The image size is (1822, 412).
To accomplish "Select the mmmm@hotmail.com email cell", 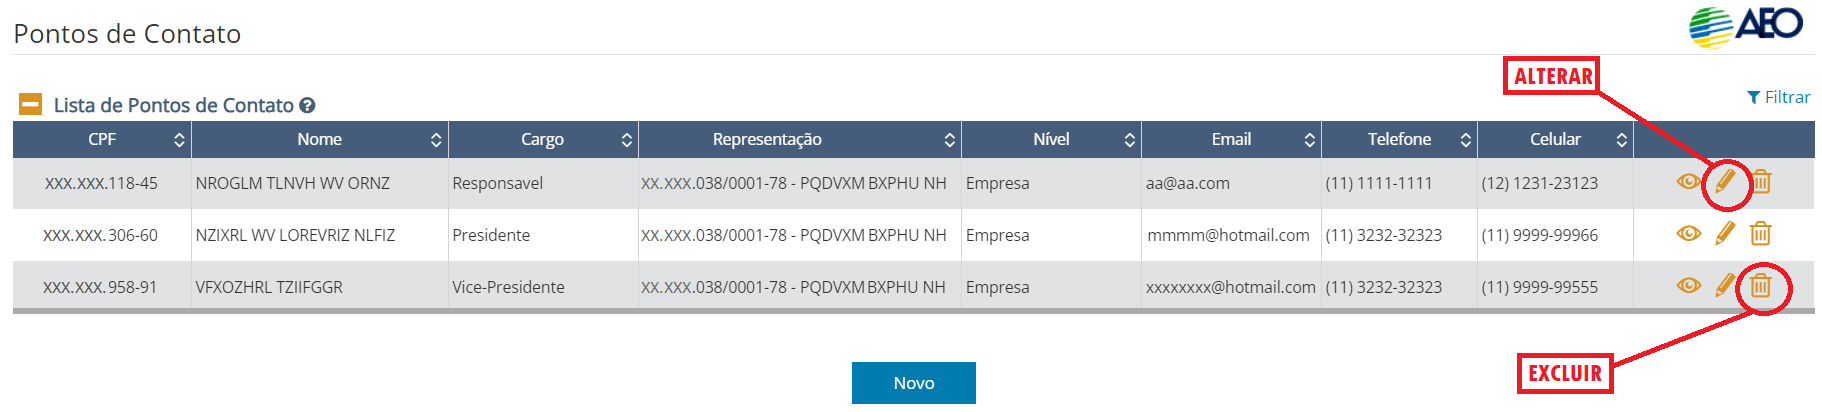I will coord(1228,235).
